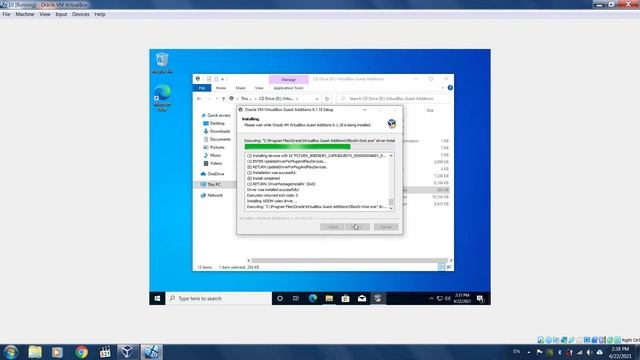Click the installer Cancel button
The image size is (640, 360).
click(386, 227)
